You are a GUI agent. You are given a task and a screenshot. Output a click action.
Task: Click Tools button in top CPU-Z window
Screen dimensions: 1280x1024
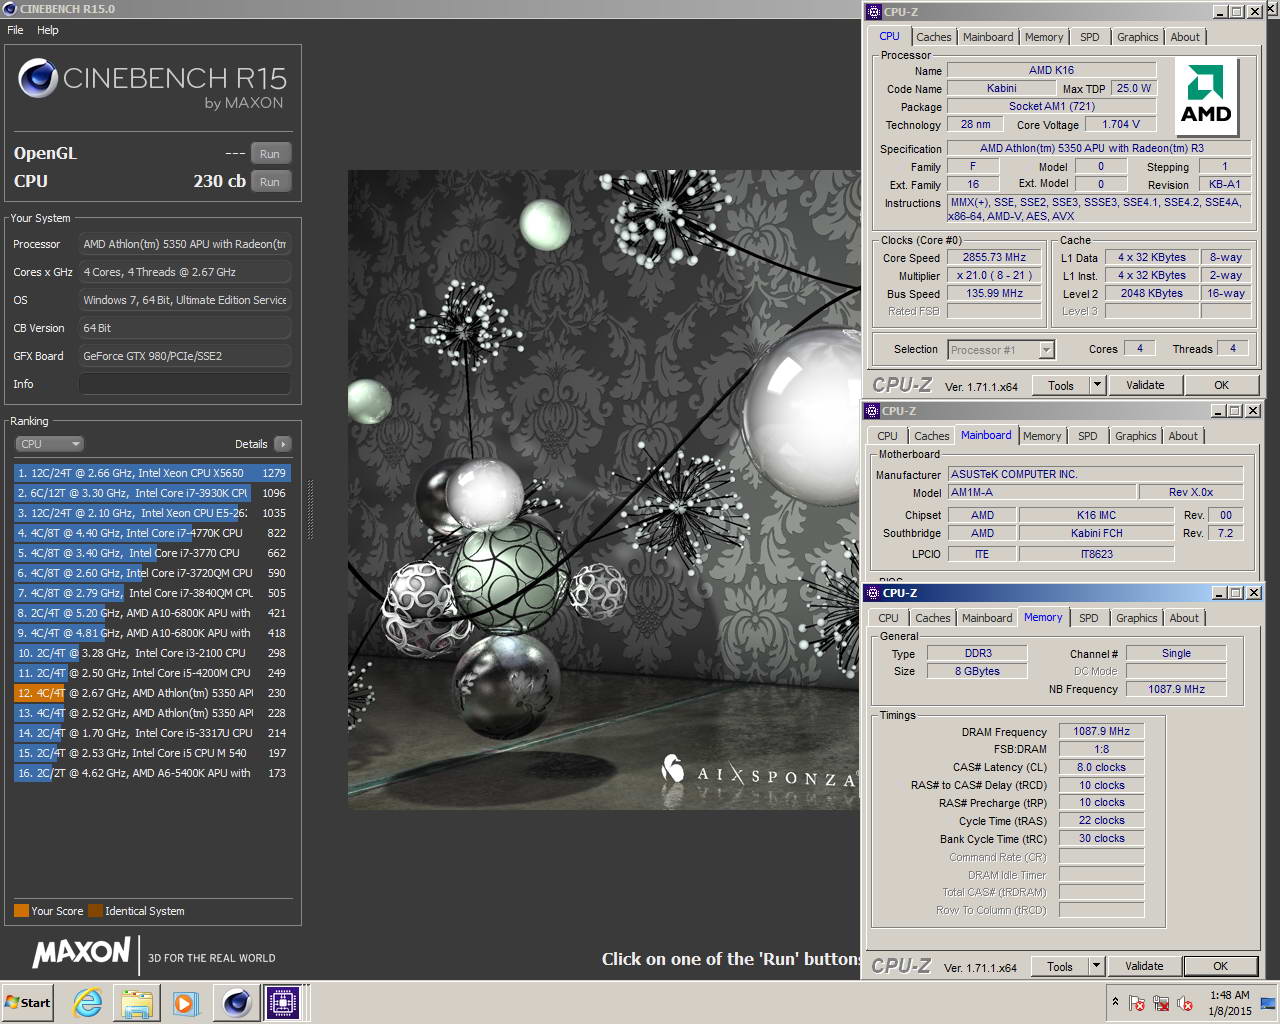pos(1061,385)
